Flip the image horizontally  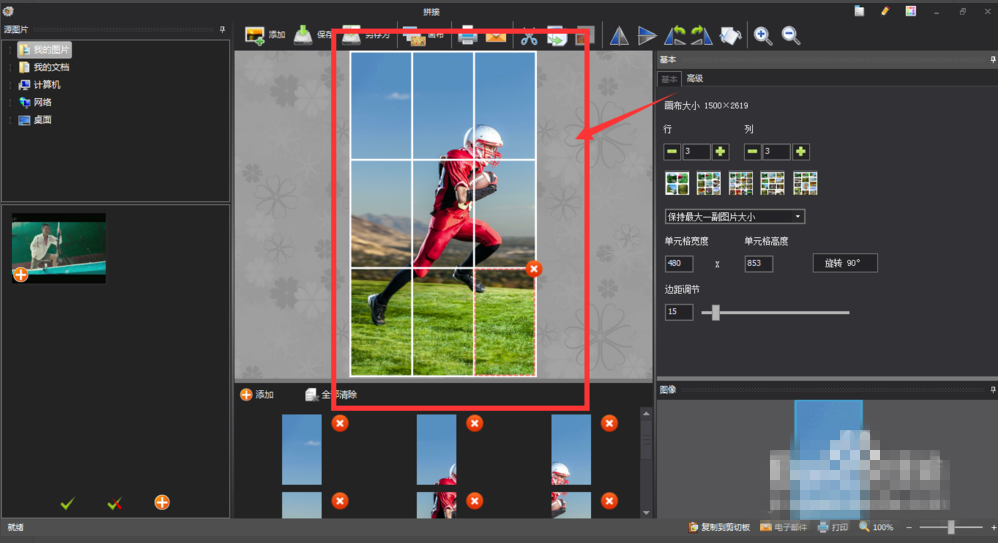pyautogui.click(x=619, y=36)
